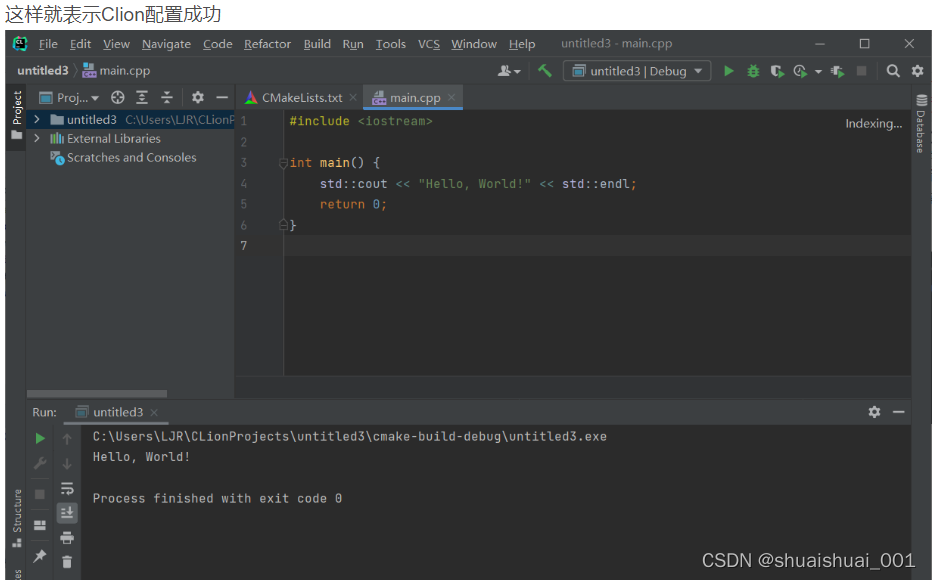The width and height of the screenshot is (932, 580).
Task: Click the toolbar Stop square button
Action: (x=861, y=71)
